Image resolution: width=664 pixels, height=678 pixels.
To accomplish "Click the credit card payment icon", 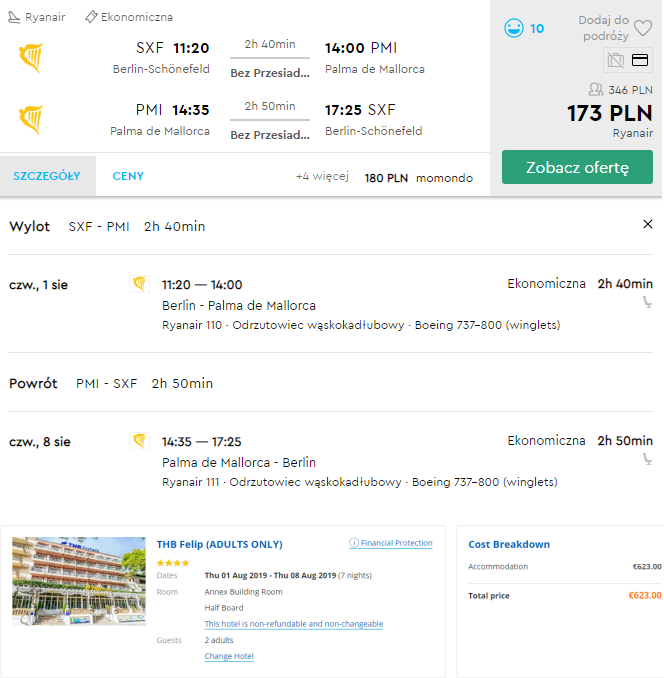I will point(641,61).
